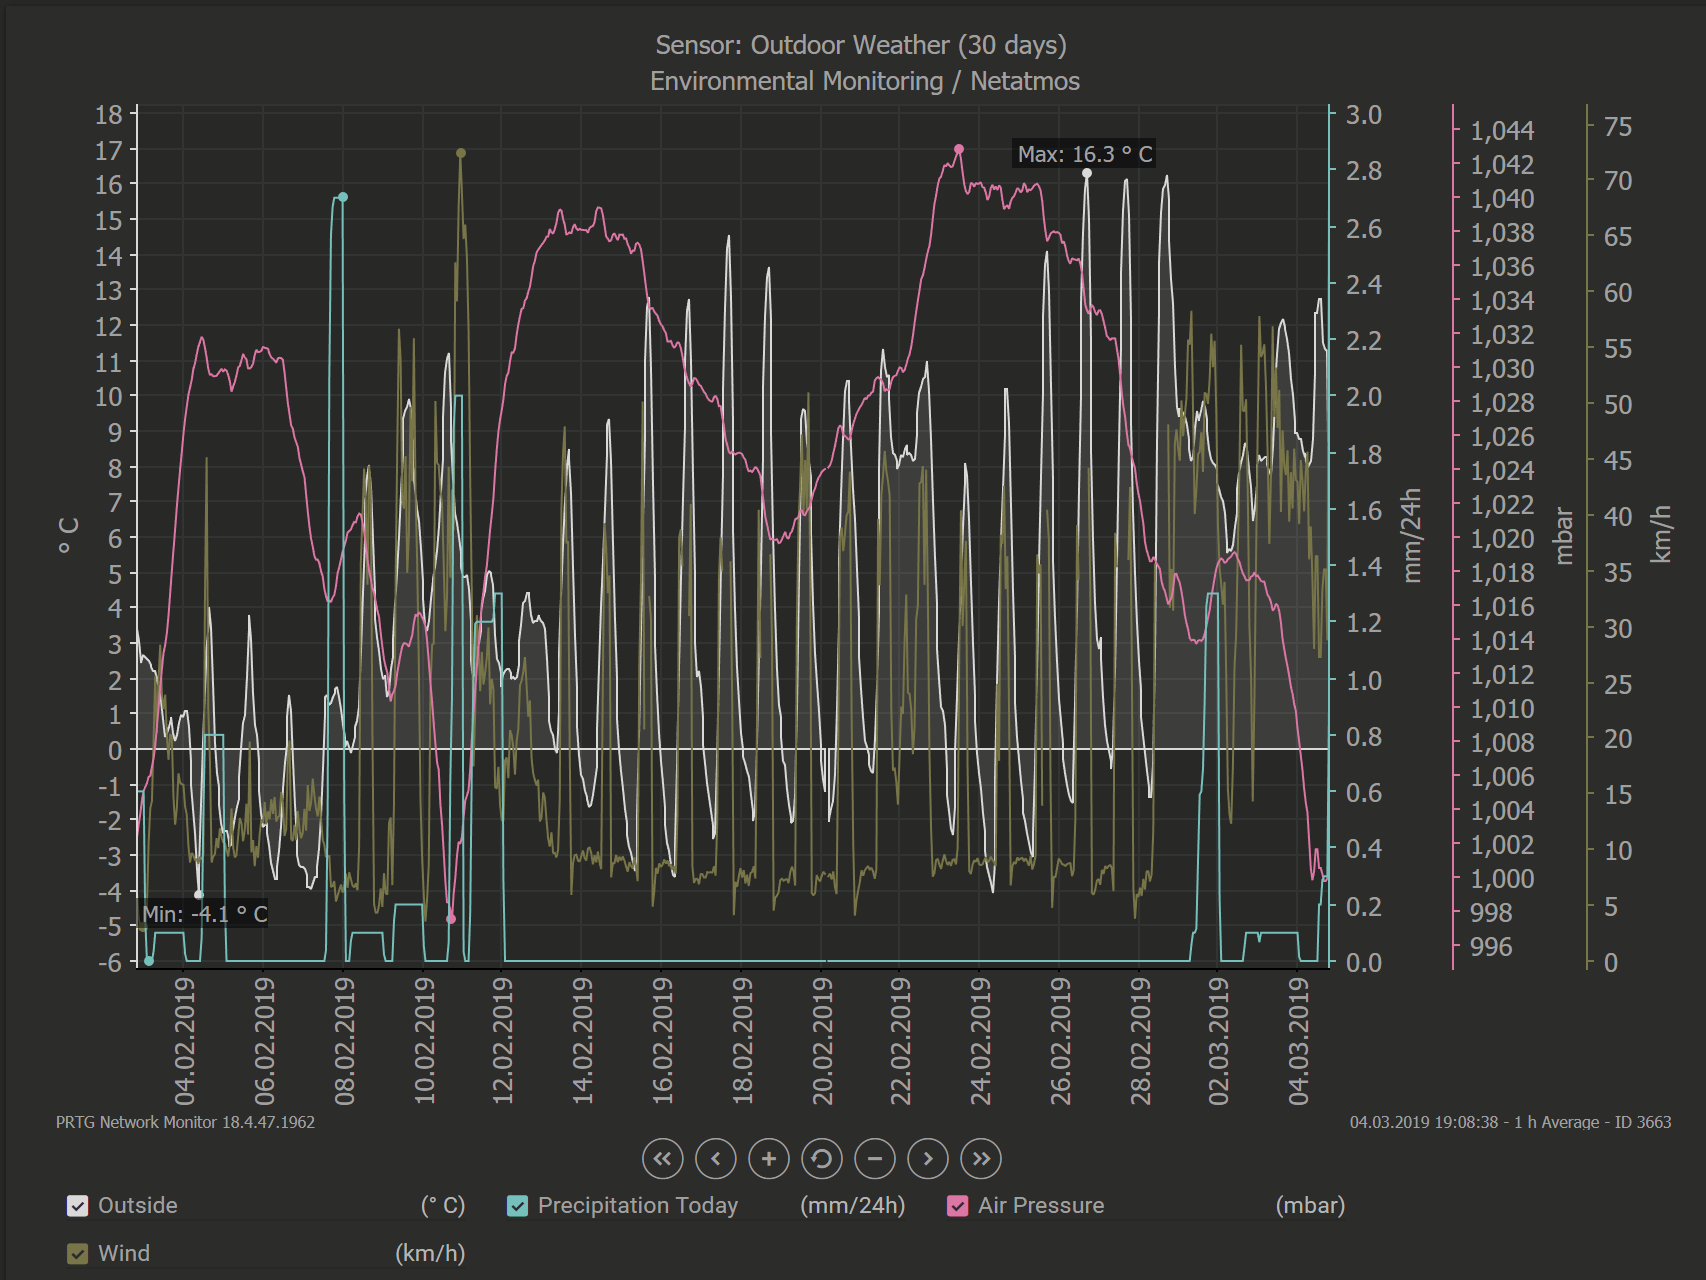Zoom in with the plus button
The width and height of the screenshot is (1706, 1280).
pos(768,1159)
